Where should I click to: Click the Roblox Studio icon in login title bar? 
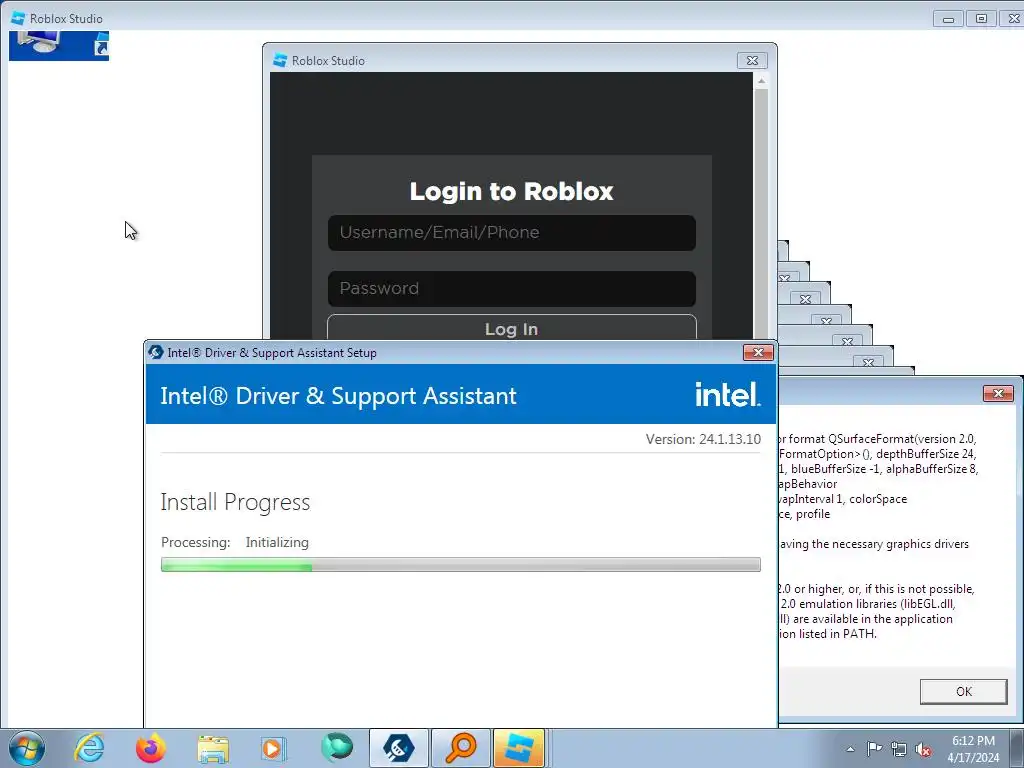[x=280, y=60]
